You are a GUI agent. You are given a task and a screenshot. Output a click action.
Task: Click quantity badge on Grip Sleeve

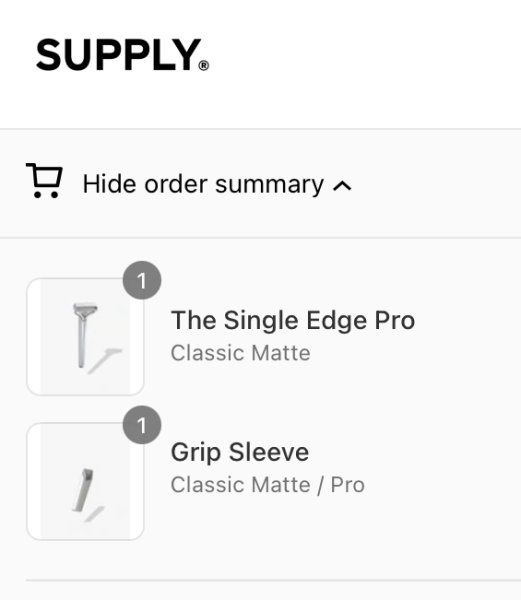142,425
